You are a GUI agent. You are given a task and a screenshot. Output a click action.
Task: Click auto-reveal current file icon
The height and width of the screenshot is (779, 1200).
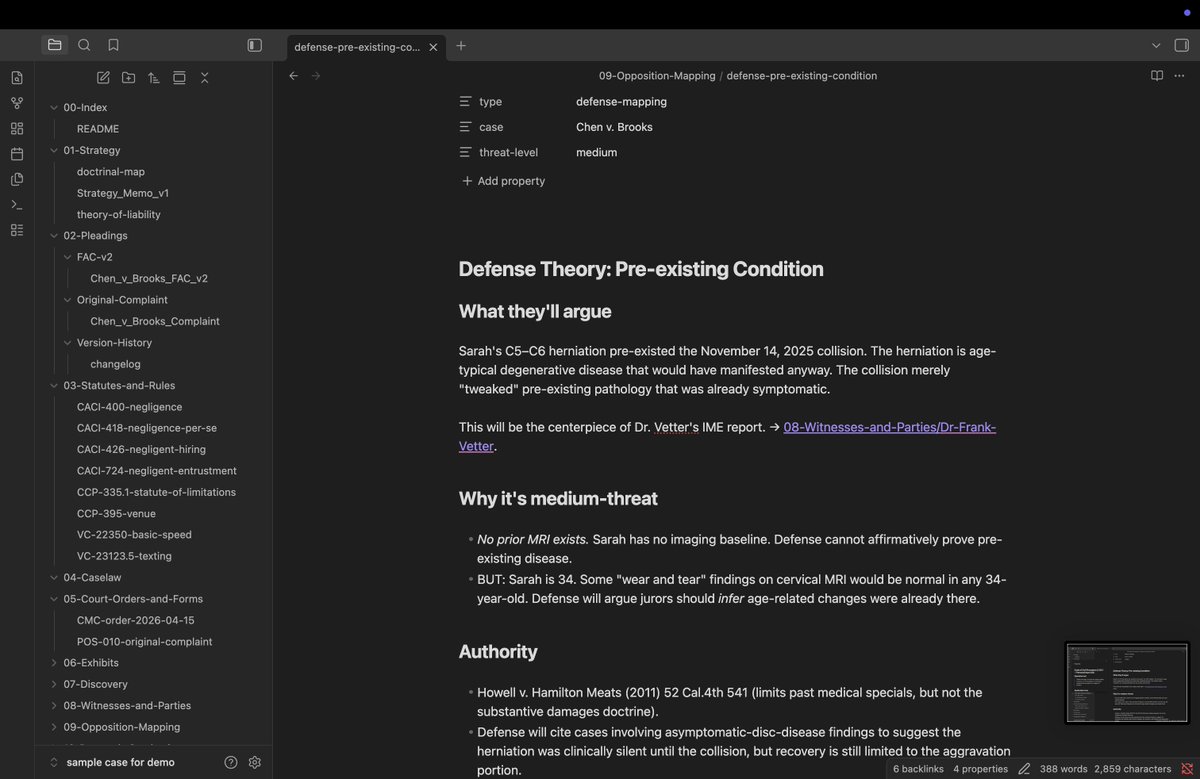click(x=179, y=77)
